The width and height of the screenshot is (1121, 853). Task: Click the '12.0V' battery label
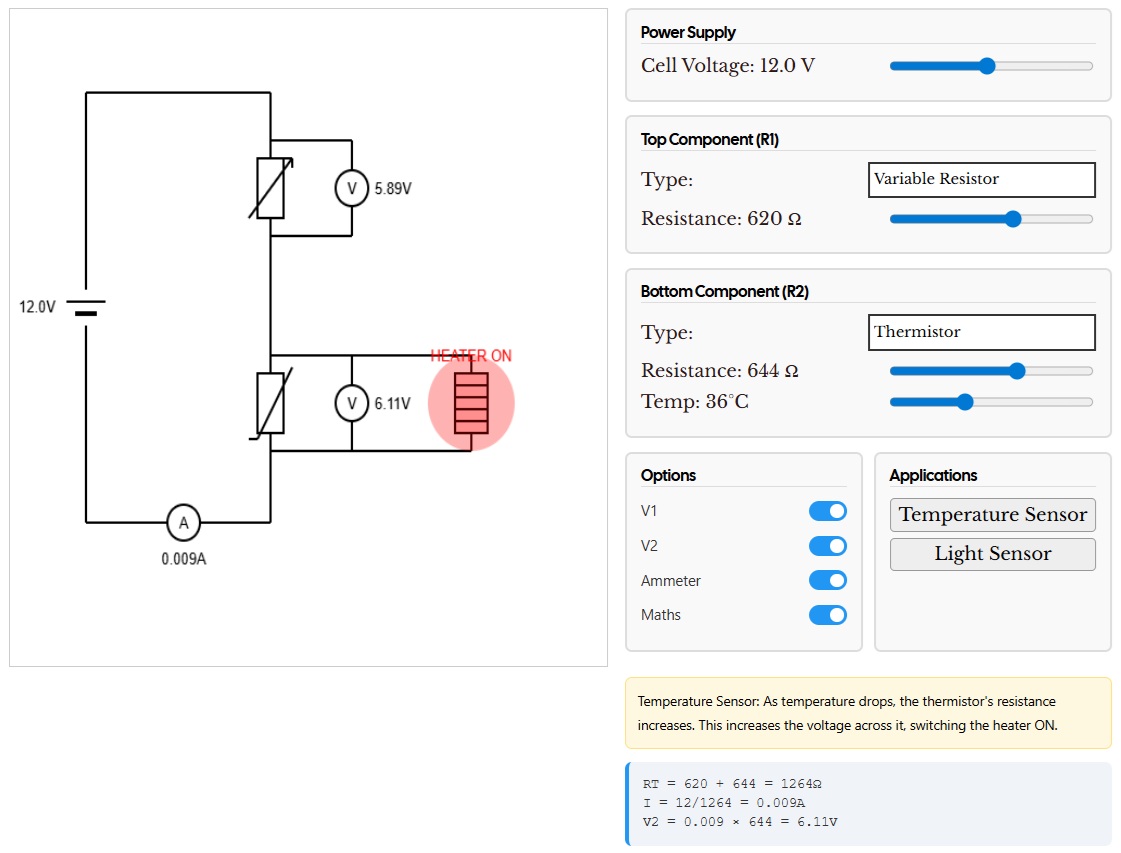click(x=37, y=307)
